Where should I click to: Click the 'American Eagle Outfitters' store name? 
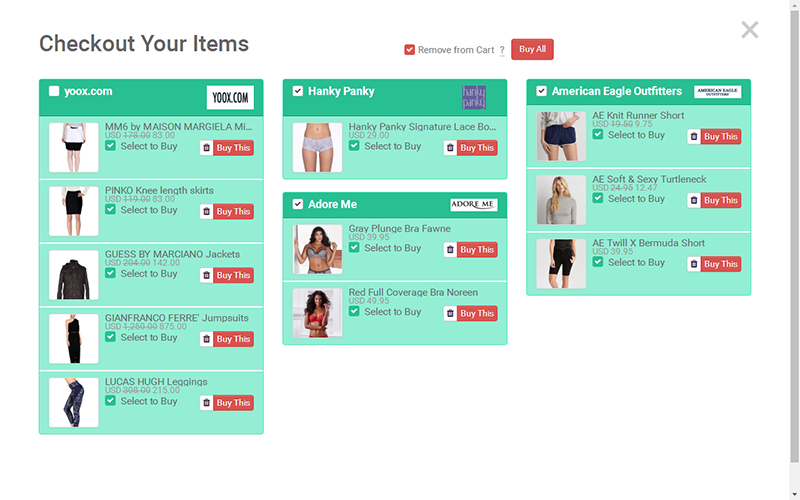click(x=617, y=91)
